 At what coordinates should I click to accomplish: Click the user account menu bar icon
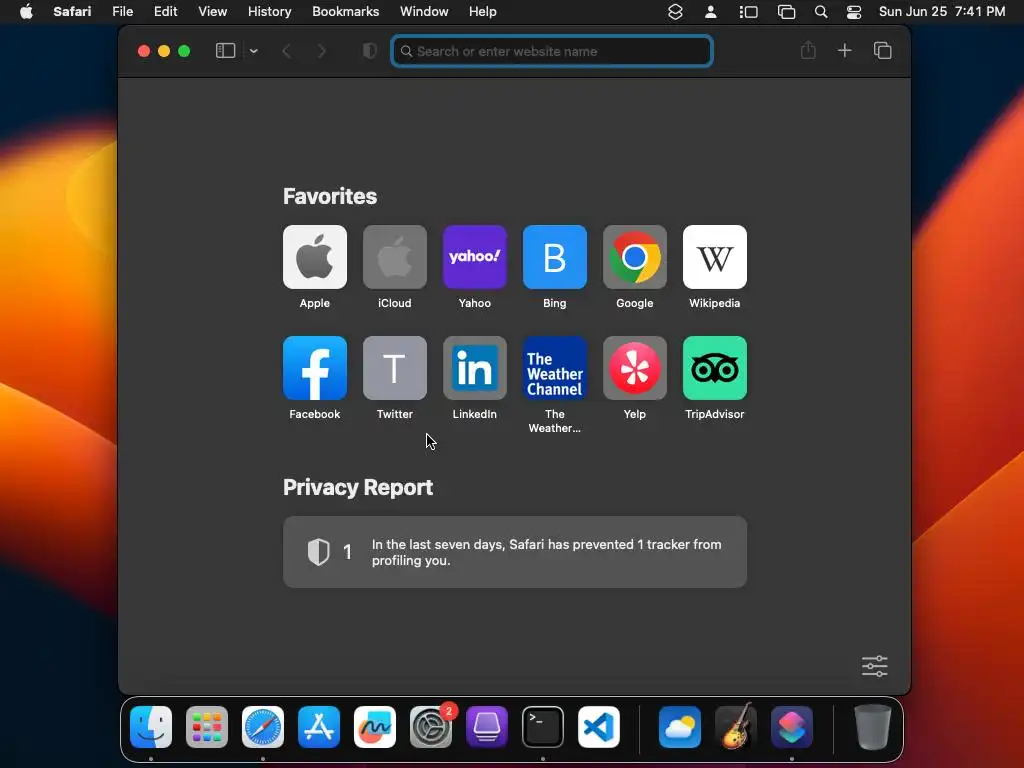tap(711, 12)
